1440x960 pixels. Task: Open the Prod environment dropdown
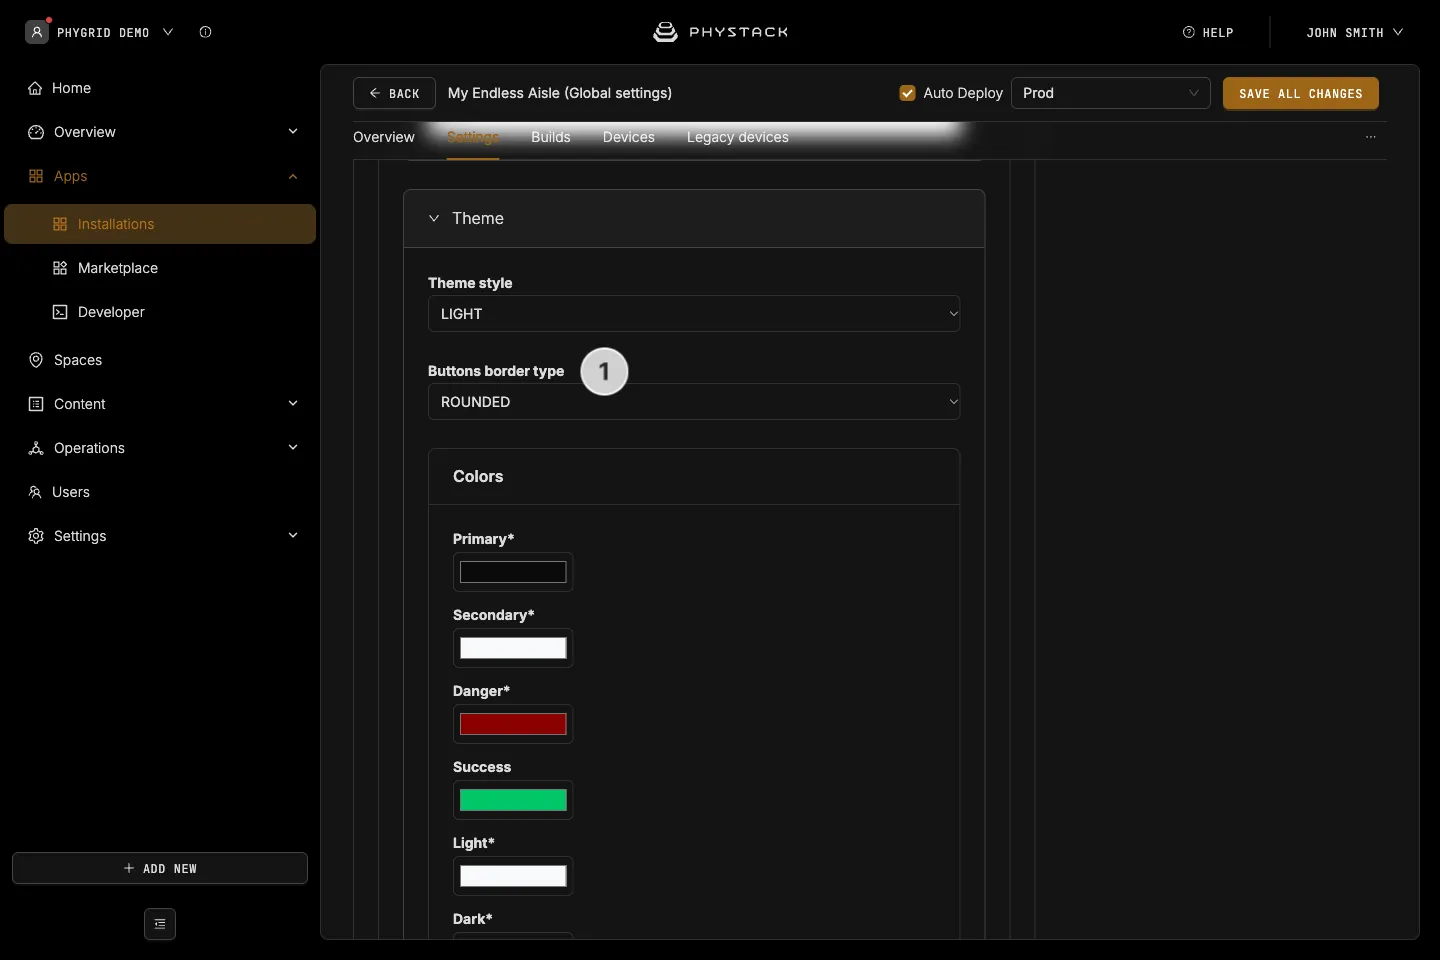(1111, 93)
